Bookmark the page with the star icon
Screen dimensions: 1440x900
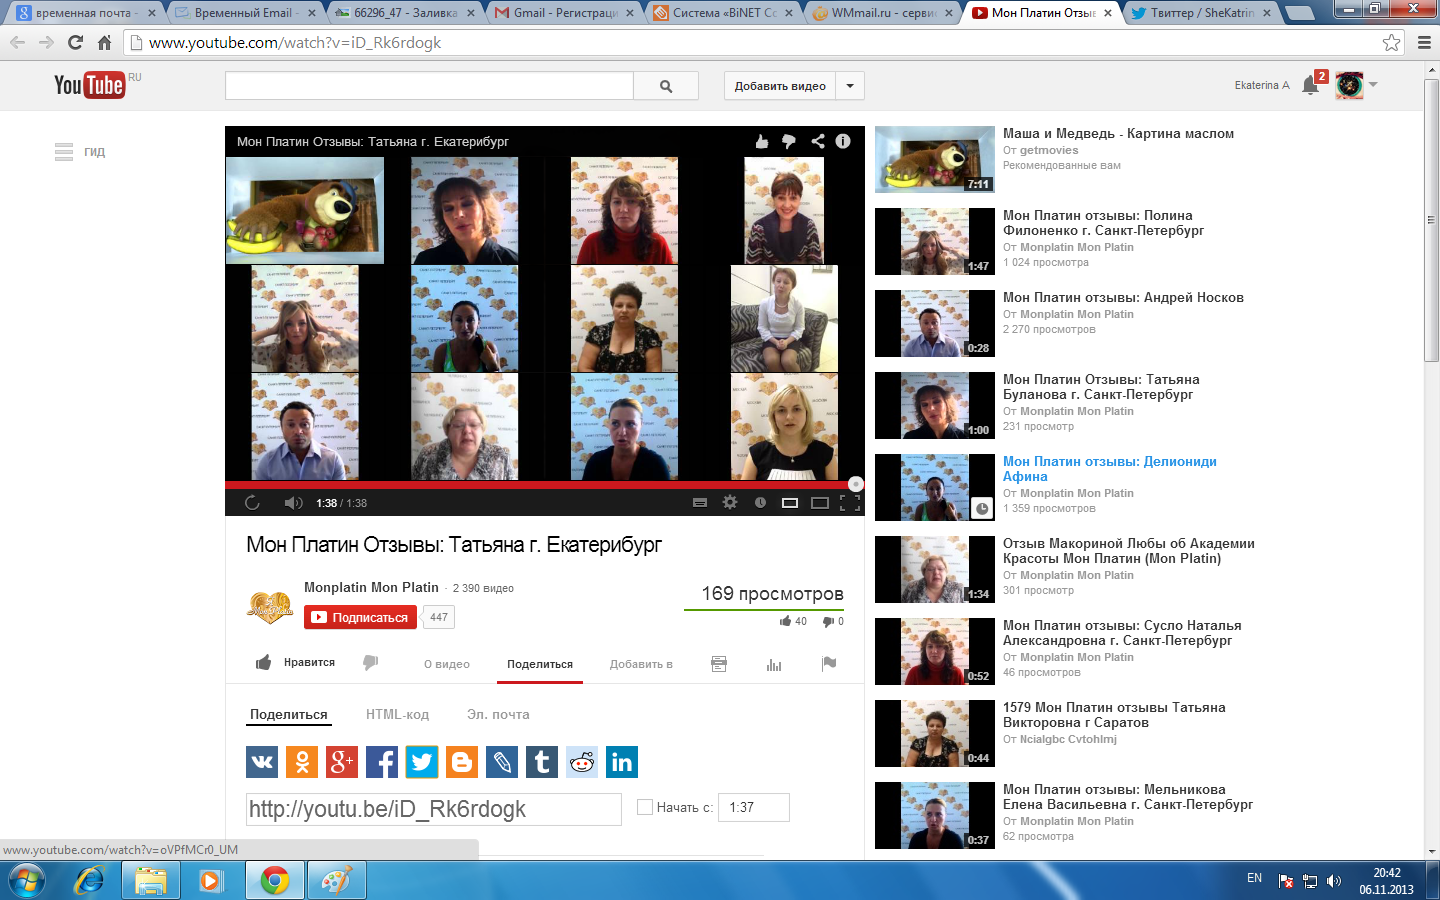[x=1391, y=43]
